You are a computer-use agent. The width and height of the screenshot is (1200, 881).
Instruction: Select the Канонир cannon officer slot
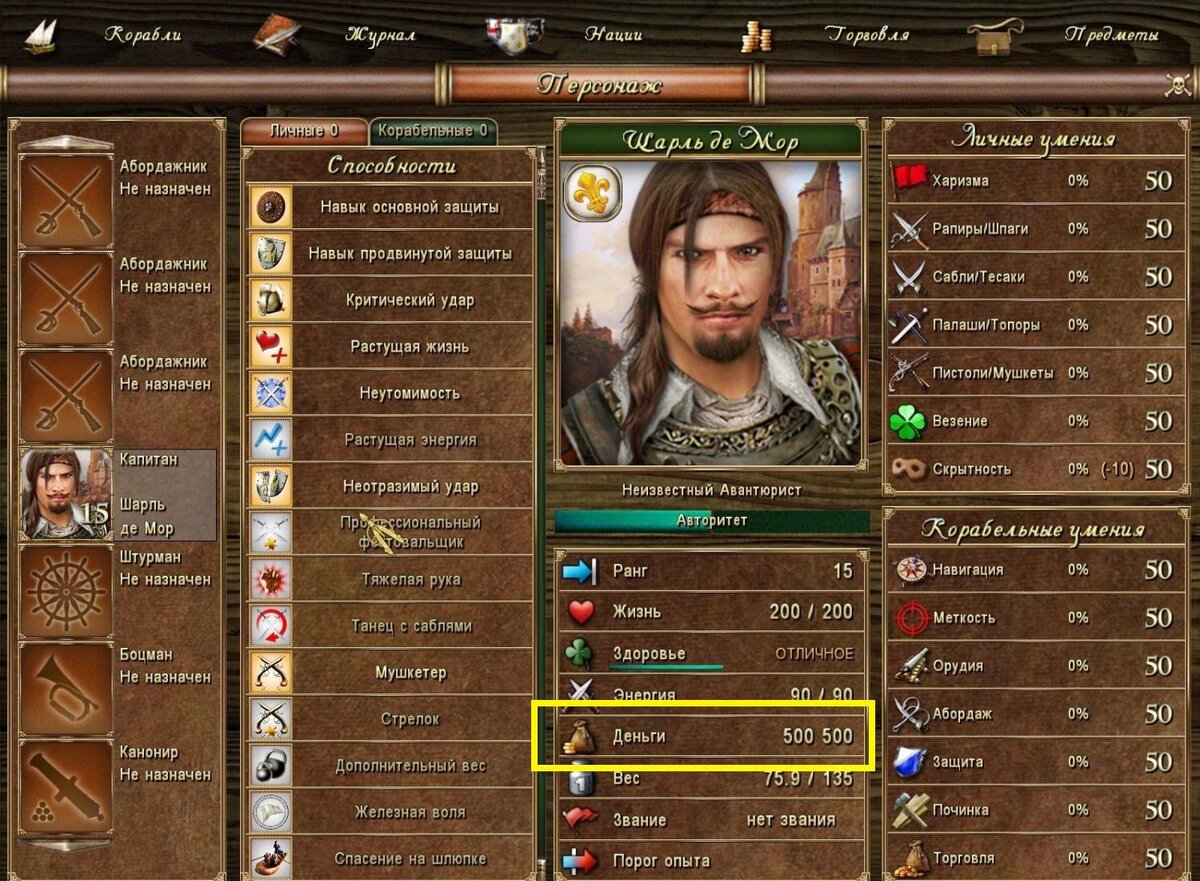[x=65, y=787]
